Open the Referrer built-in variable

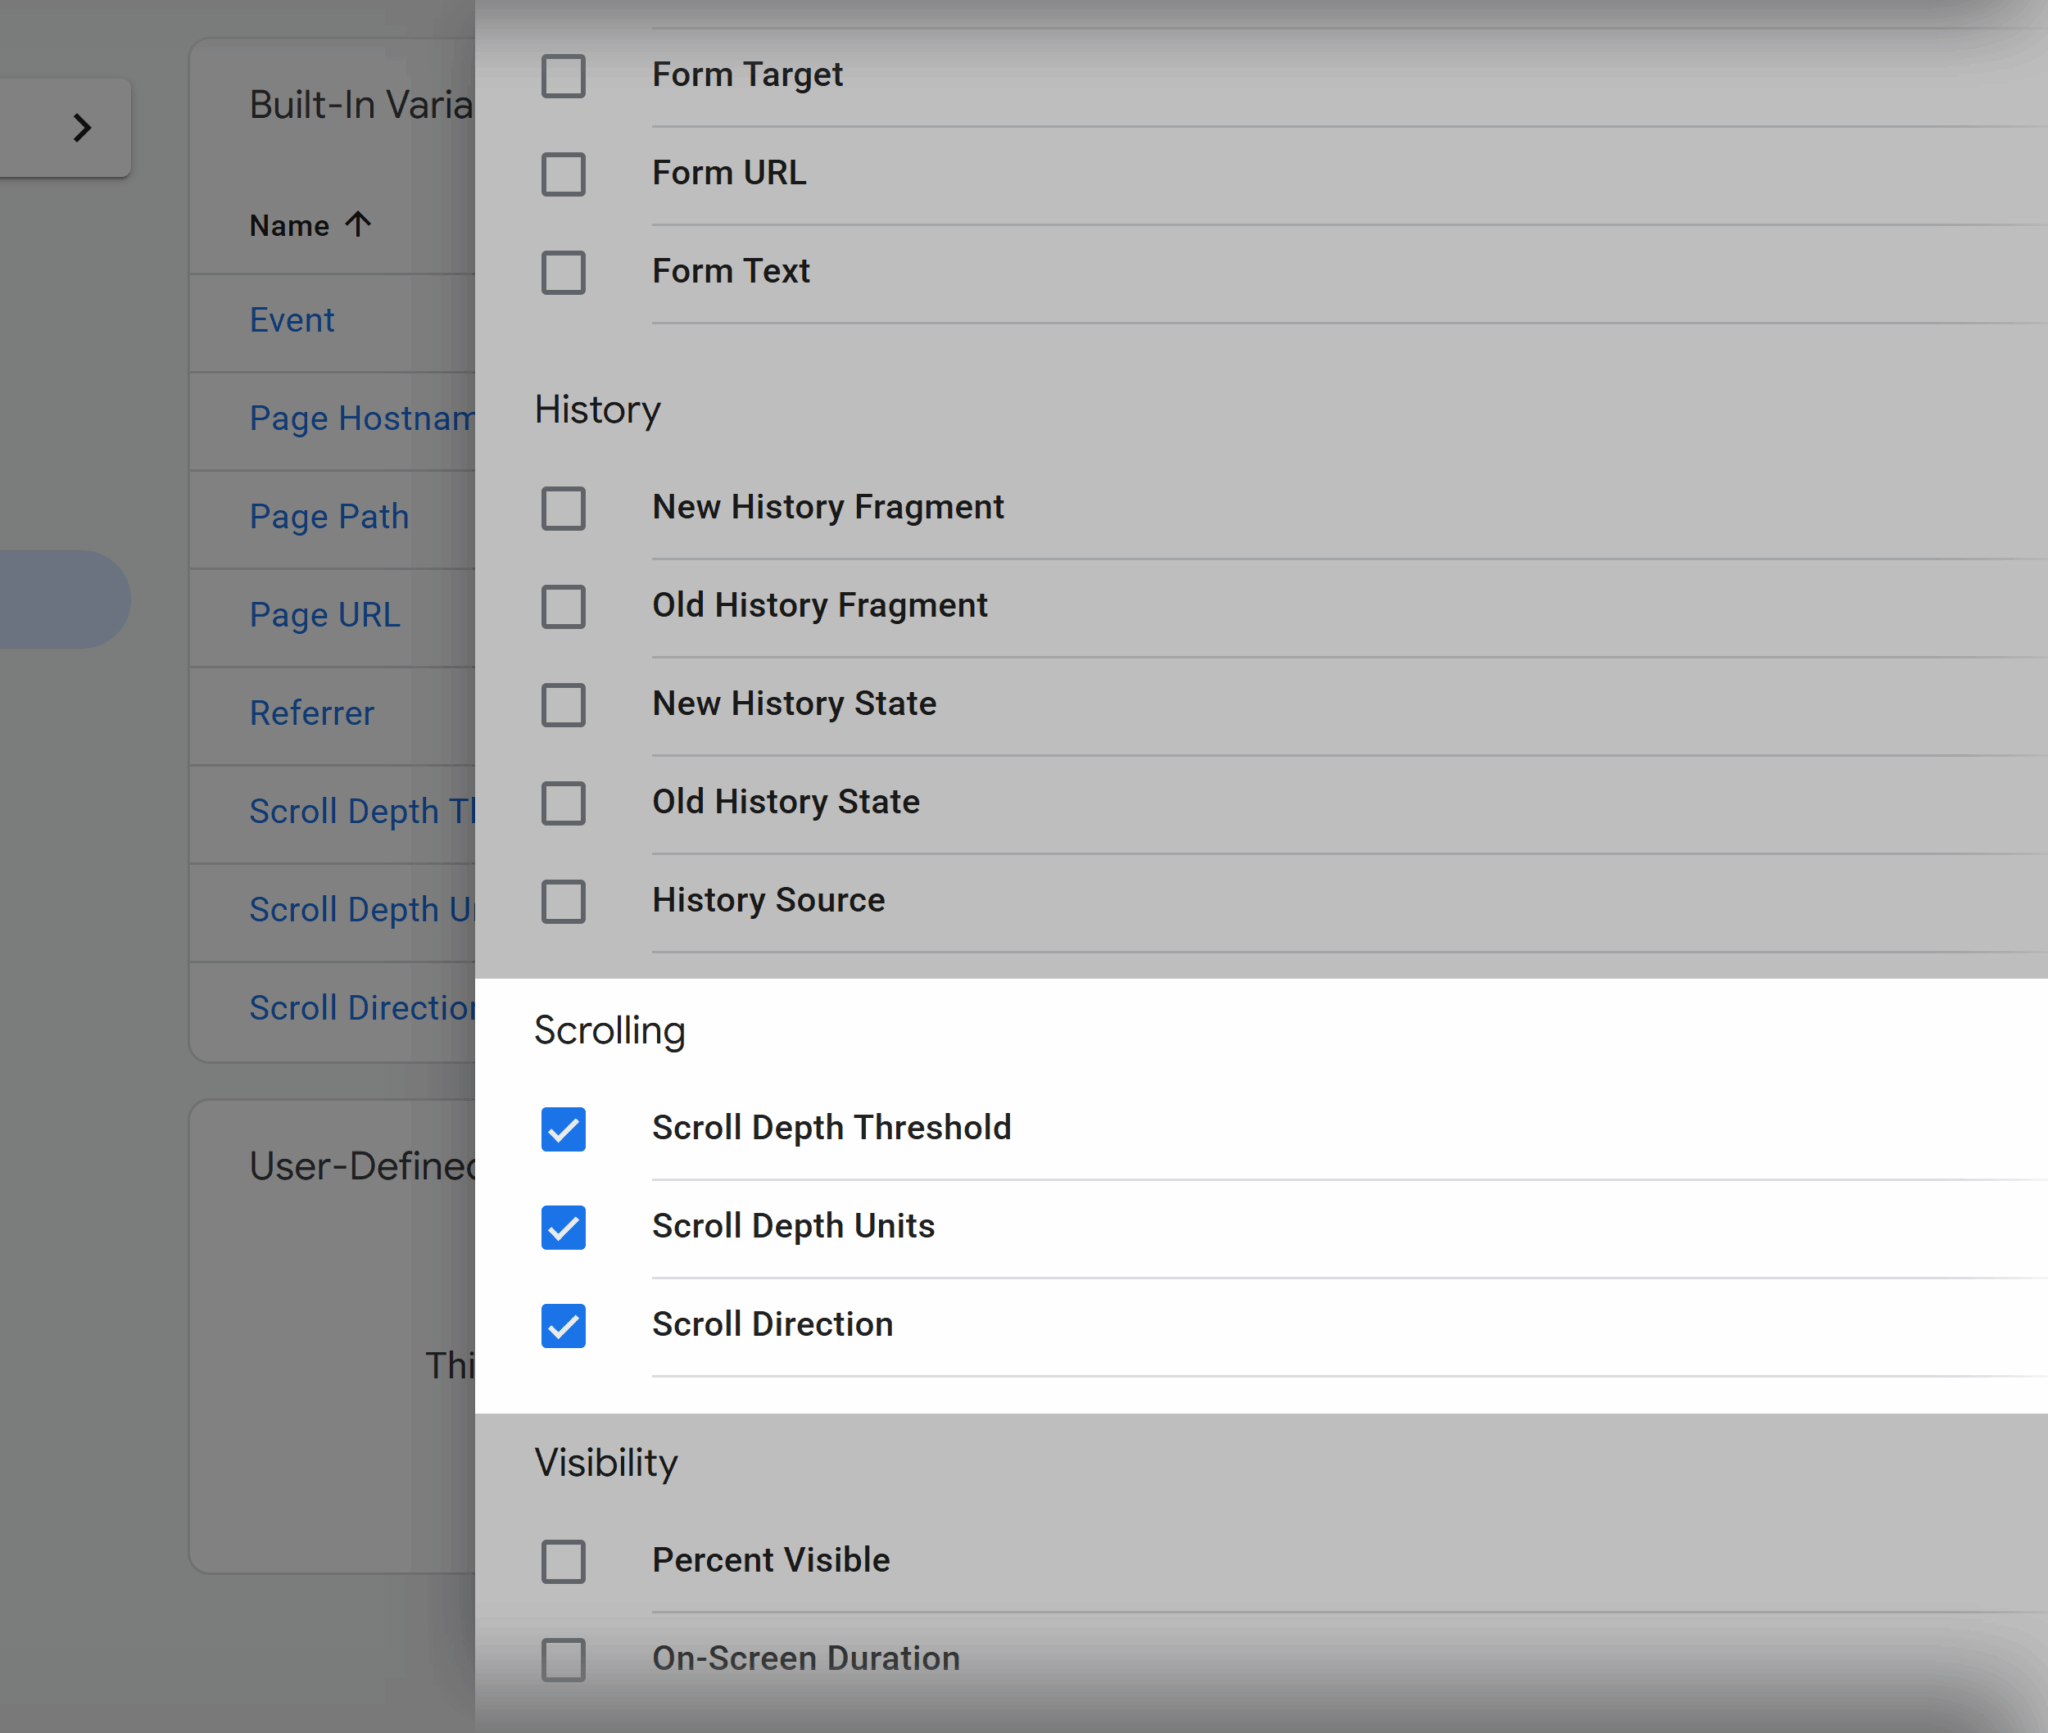pos(312,713)
